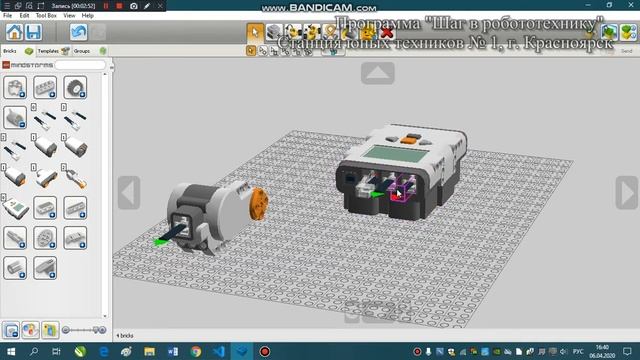This screenshot has width=640, height=360.
Task: Enable shape selection sub-tool
Action: [x=297, y=51]
